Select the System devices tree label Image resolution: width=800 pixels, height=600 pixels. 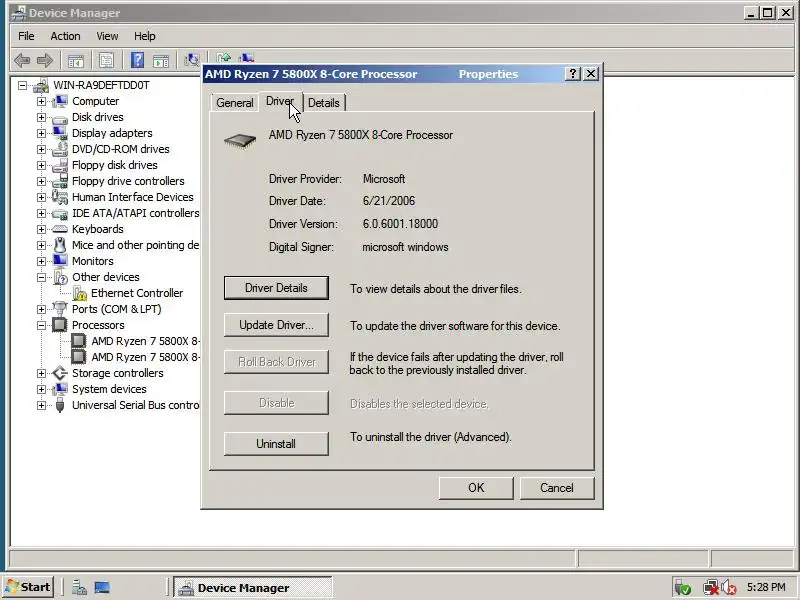pos(109,389)
